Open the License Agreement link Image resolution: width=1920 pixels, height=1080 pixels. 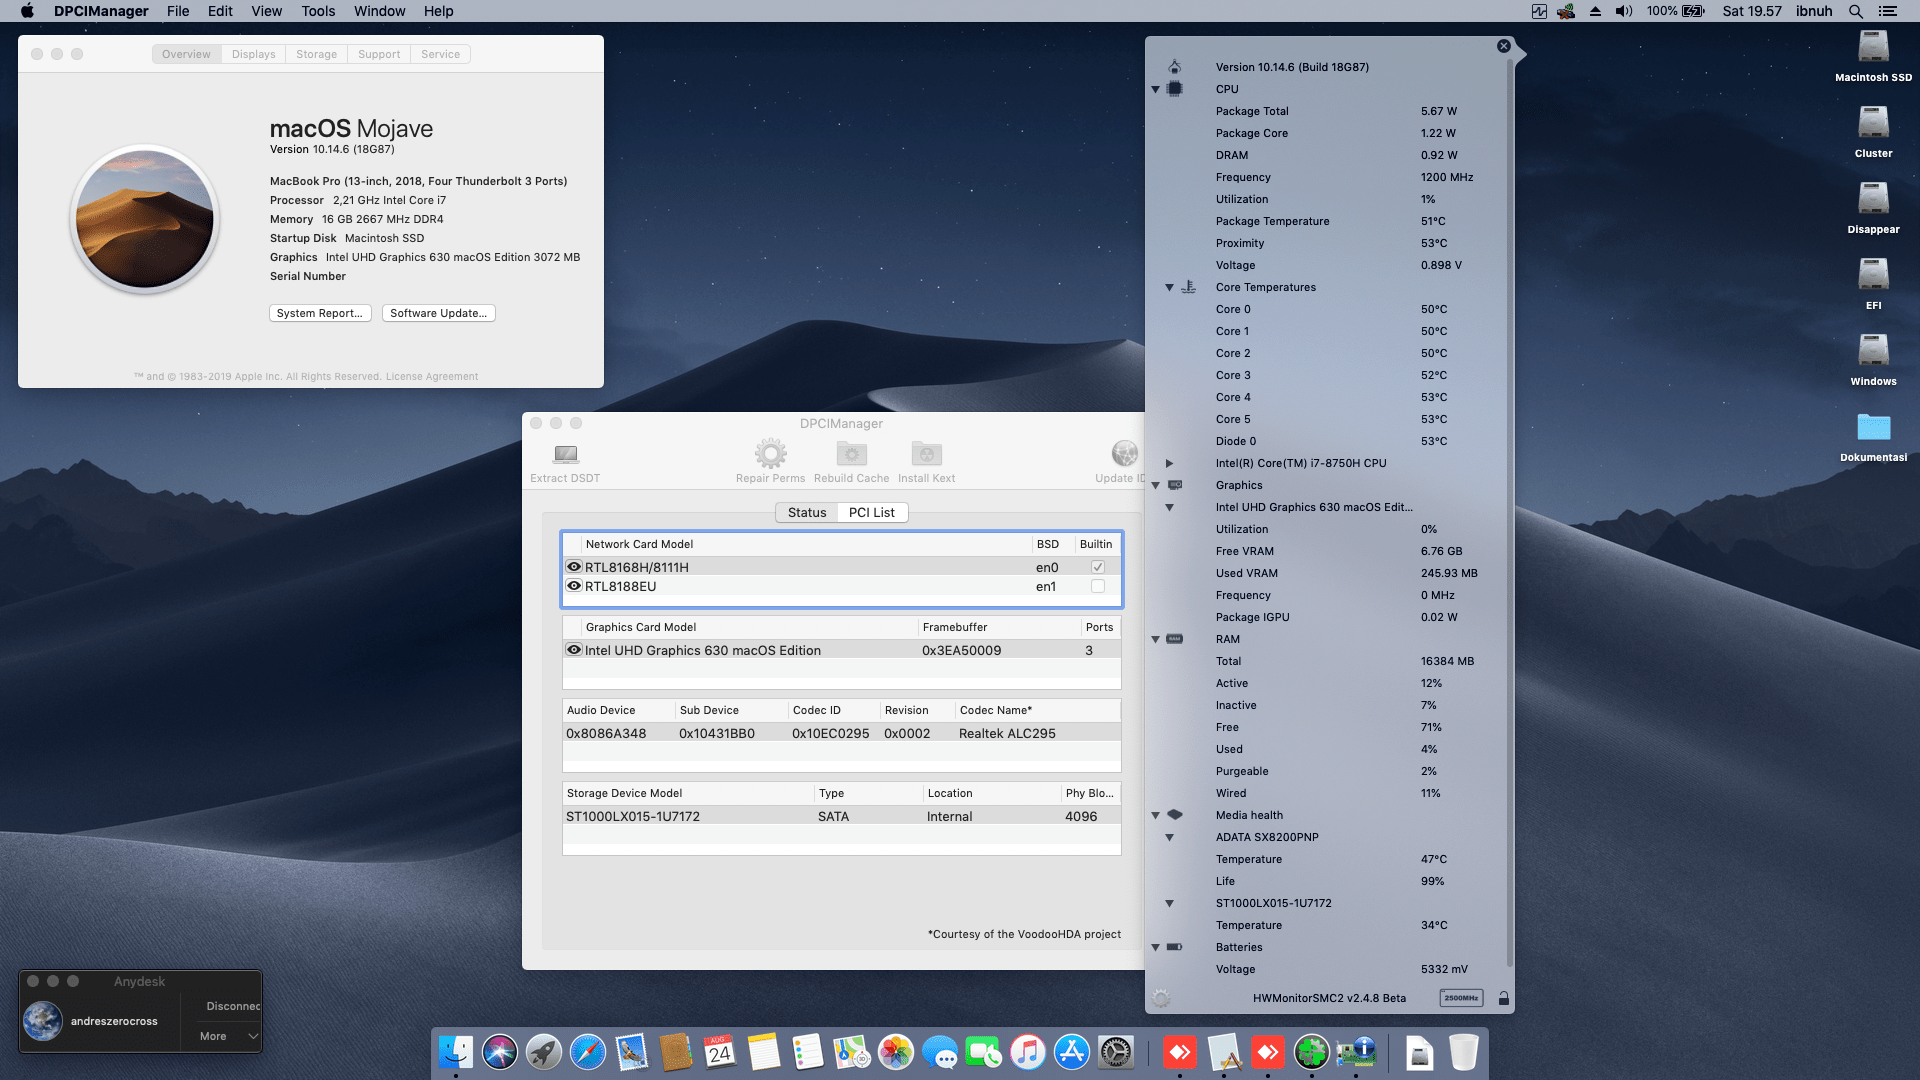click(432, 376)
